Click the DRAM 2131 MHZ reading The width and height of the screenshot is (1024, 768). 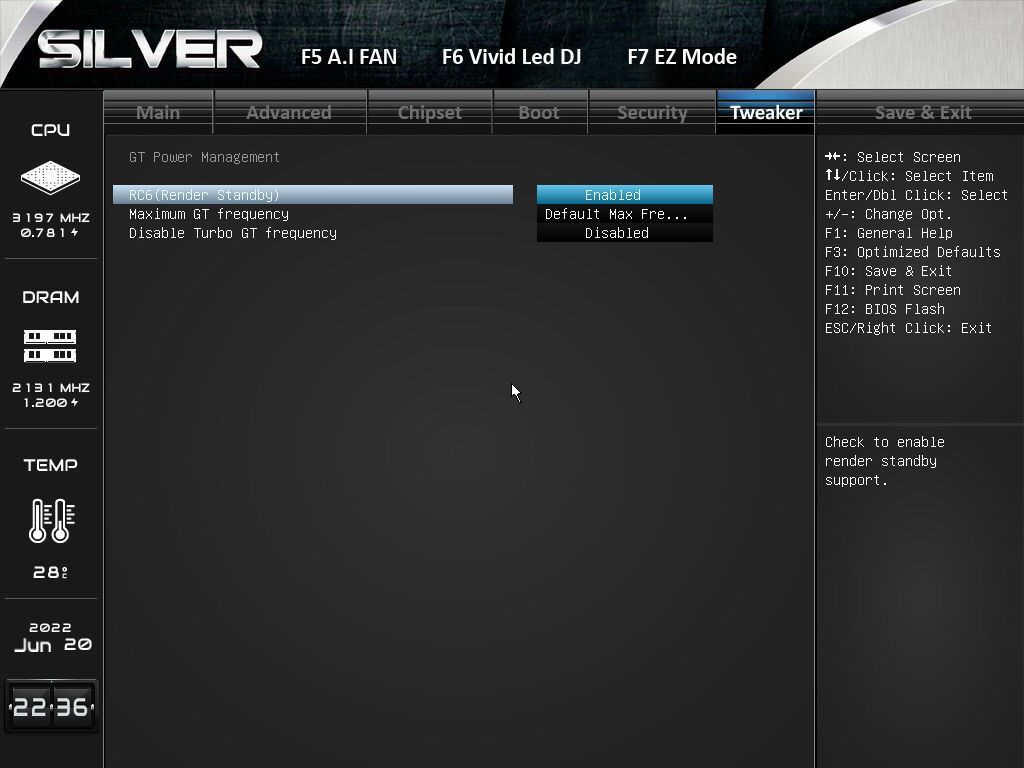tap(50, 387)
